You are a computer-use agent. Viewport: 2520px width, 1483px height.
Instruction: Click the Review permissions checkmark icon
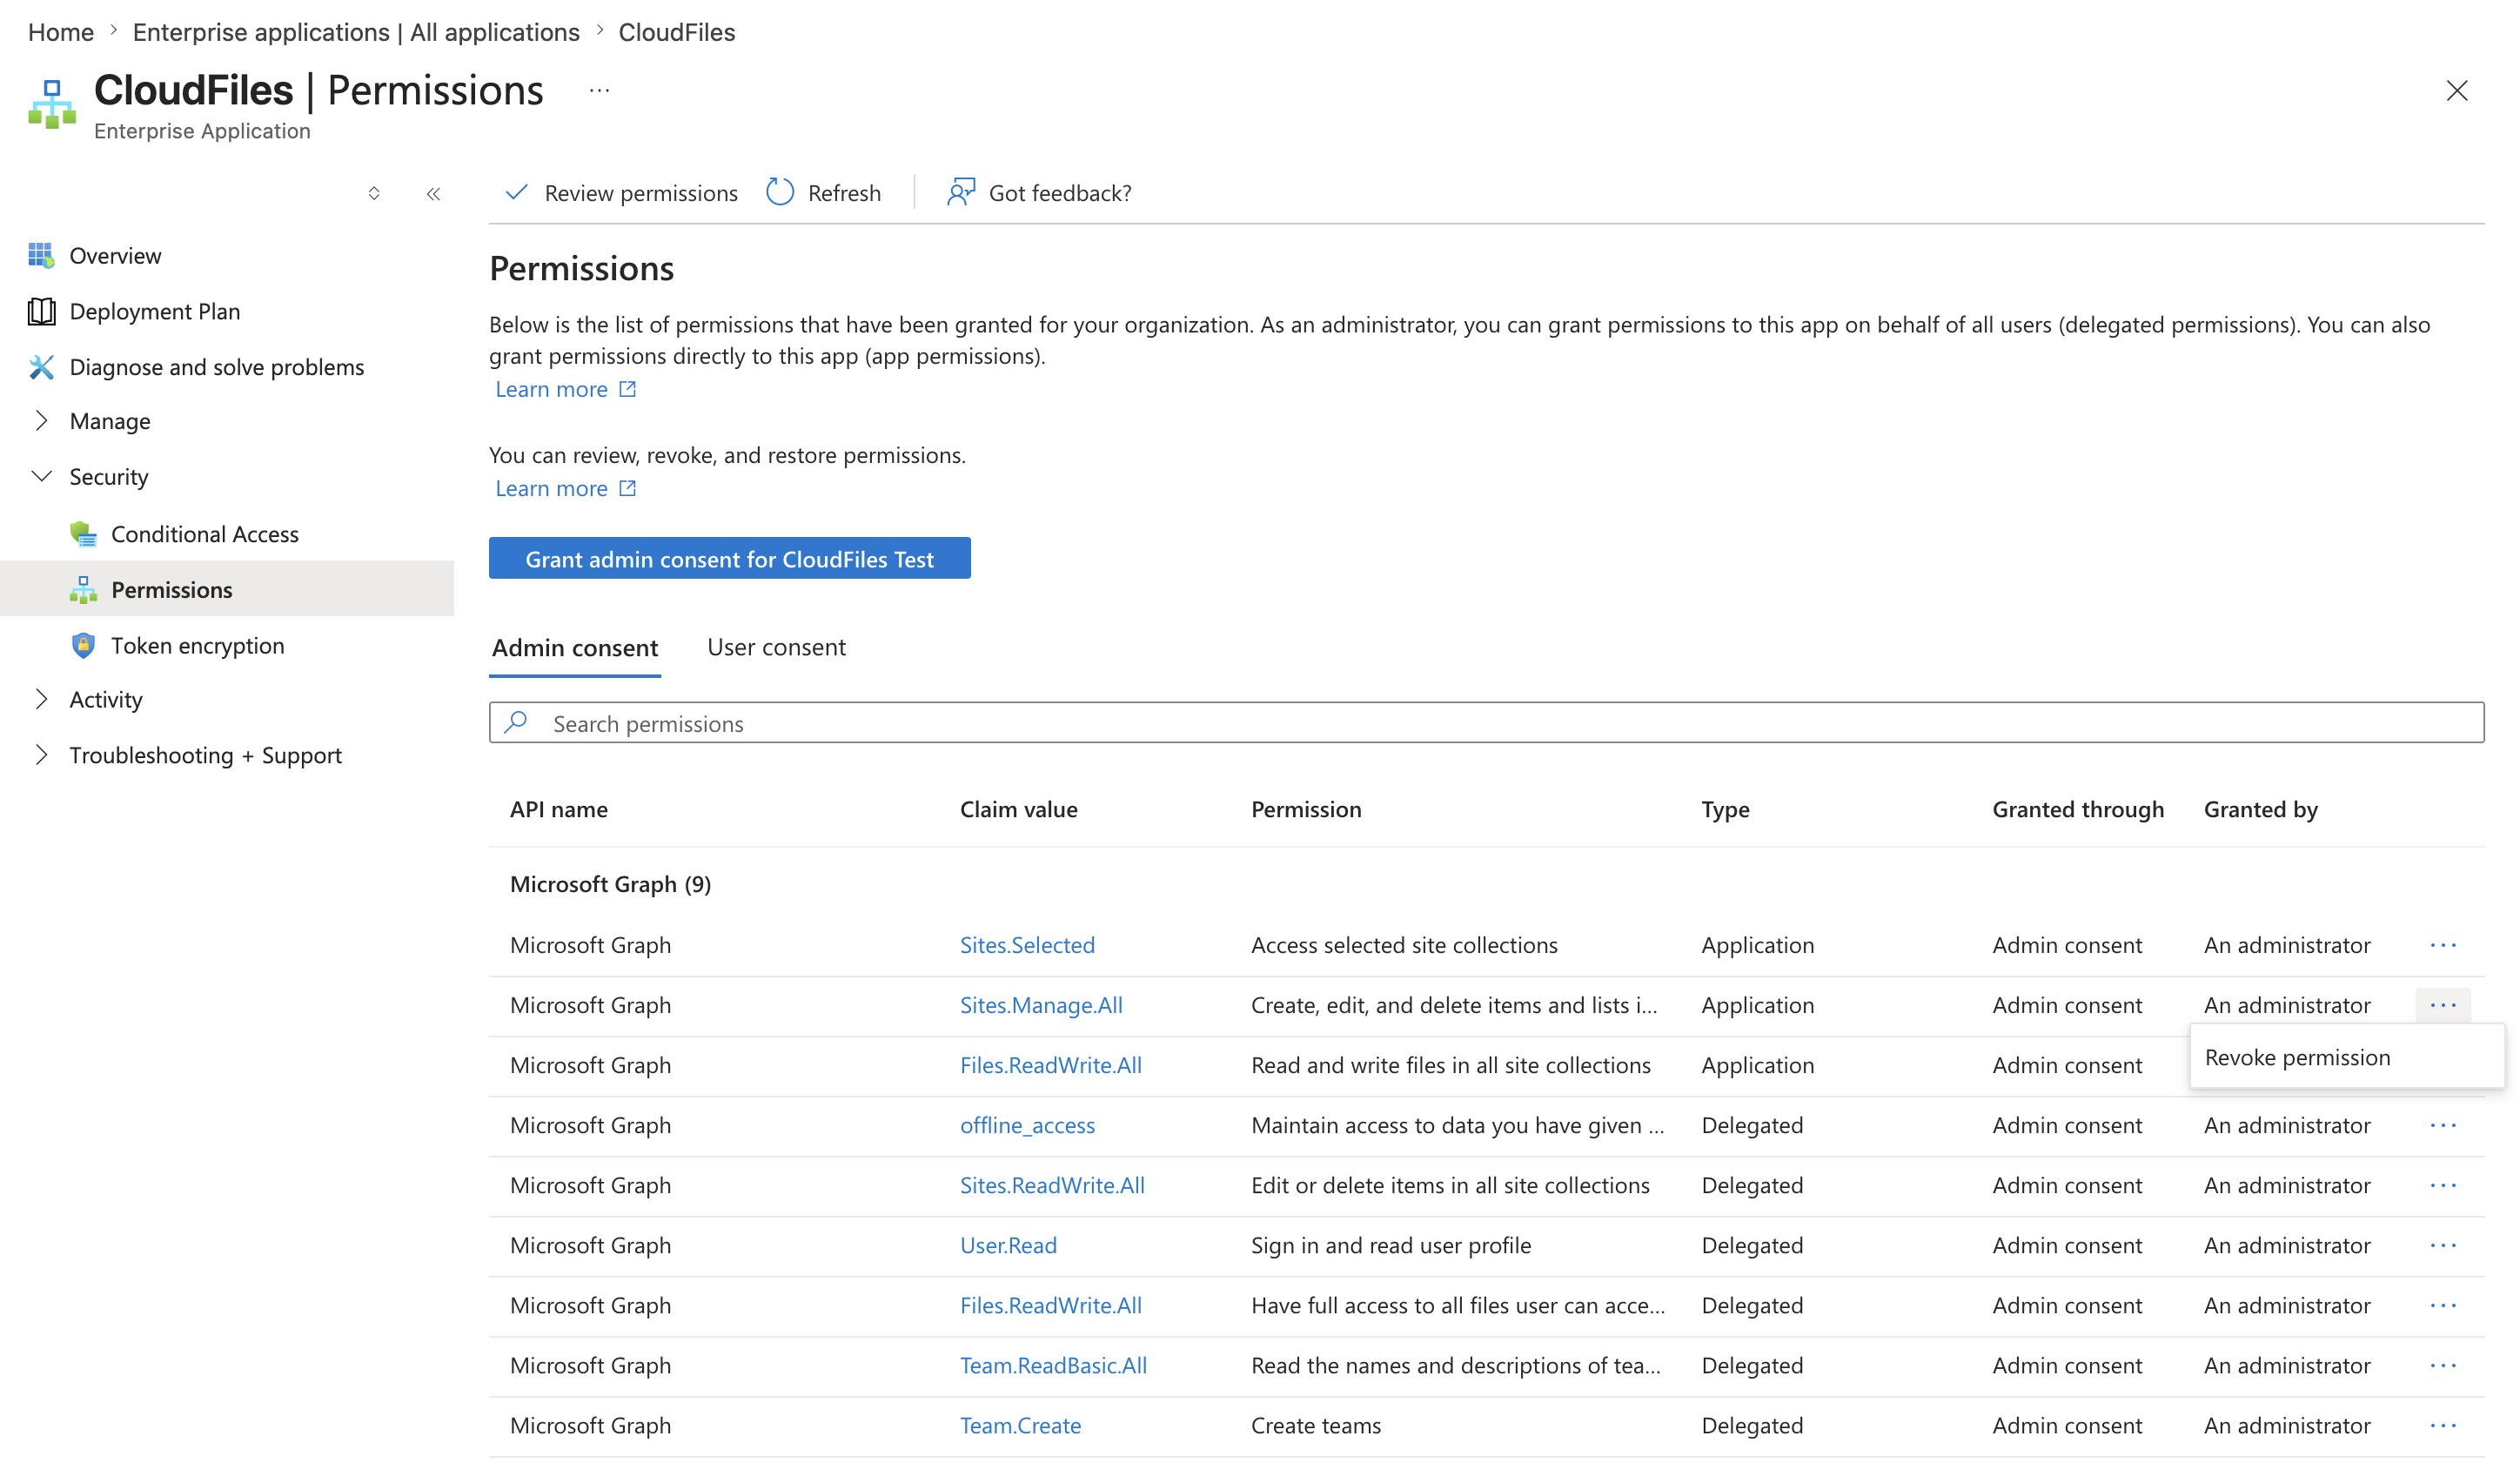coord(516,192)
